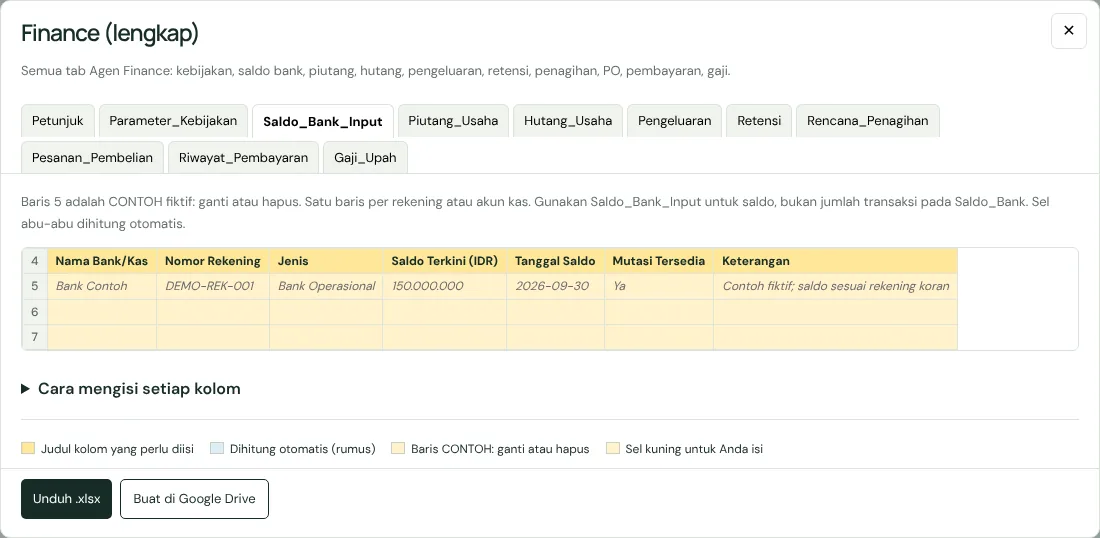Open the Petunjuk tab

[58, 121]
